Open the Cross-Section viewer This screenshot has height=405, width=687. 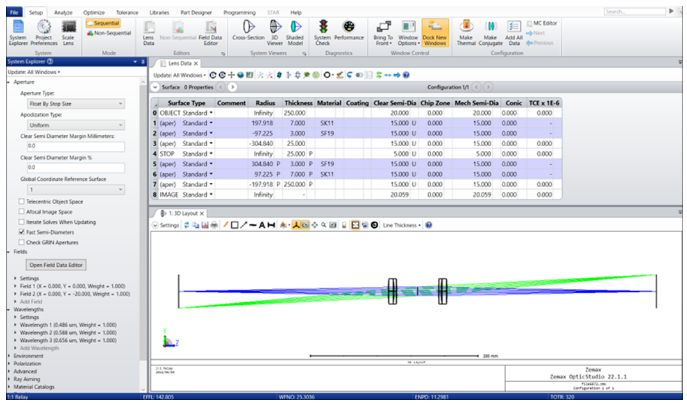248,31
